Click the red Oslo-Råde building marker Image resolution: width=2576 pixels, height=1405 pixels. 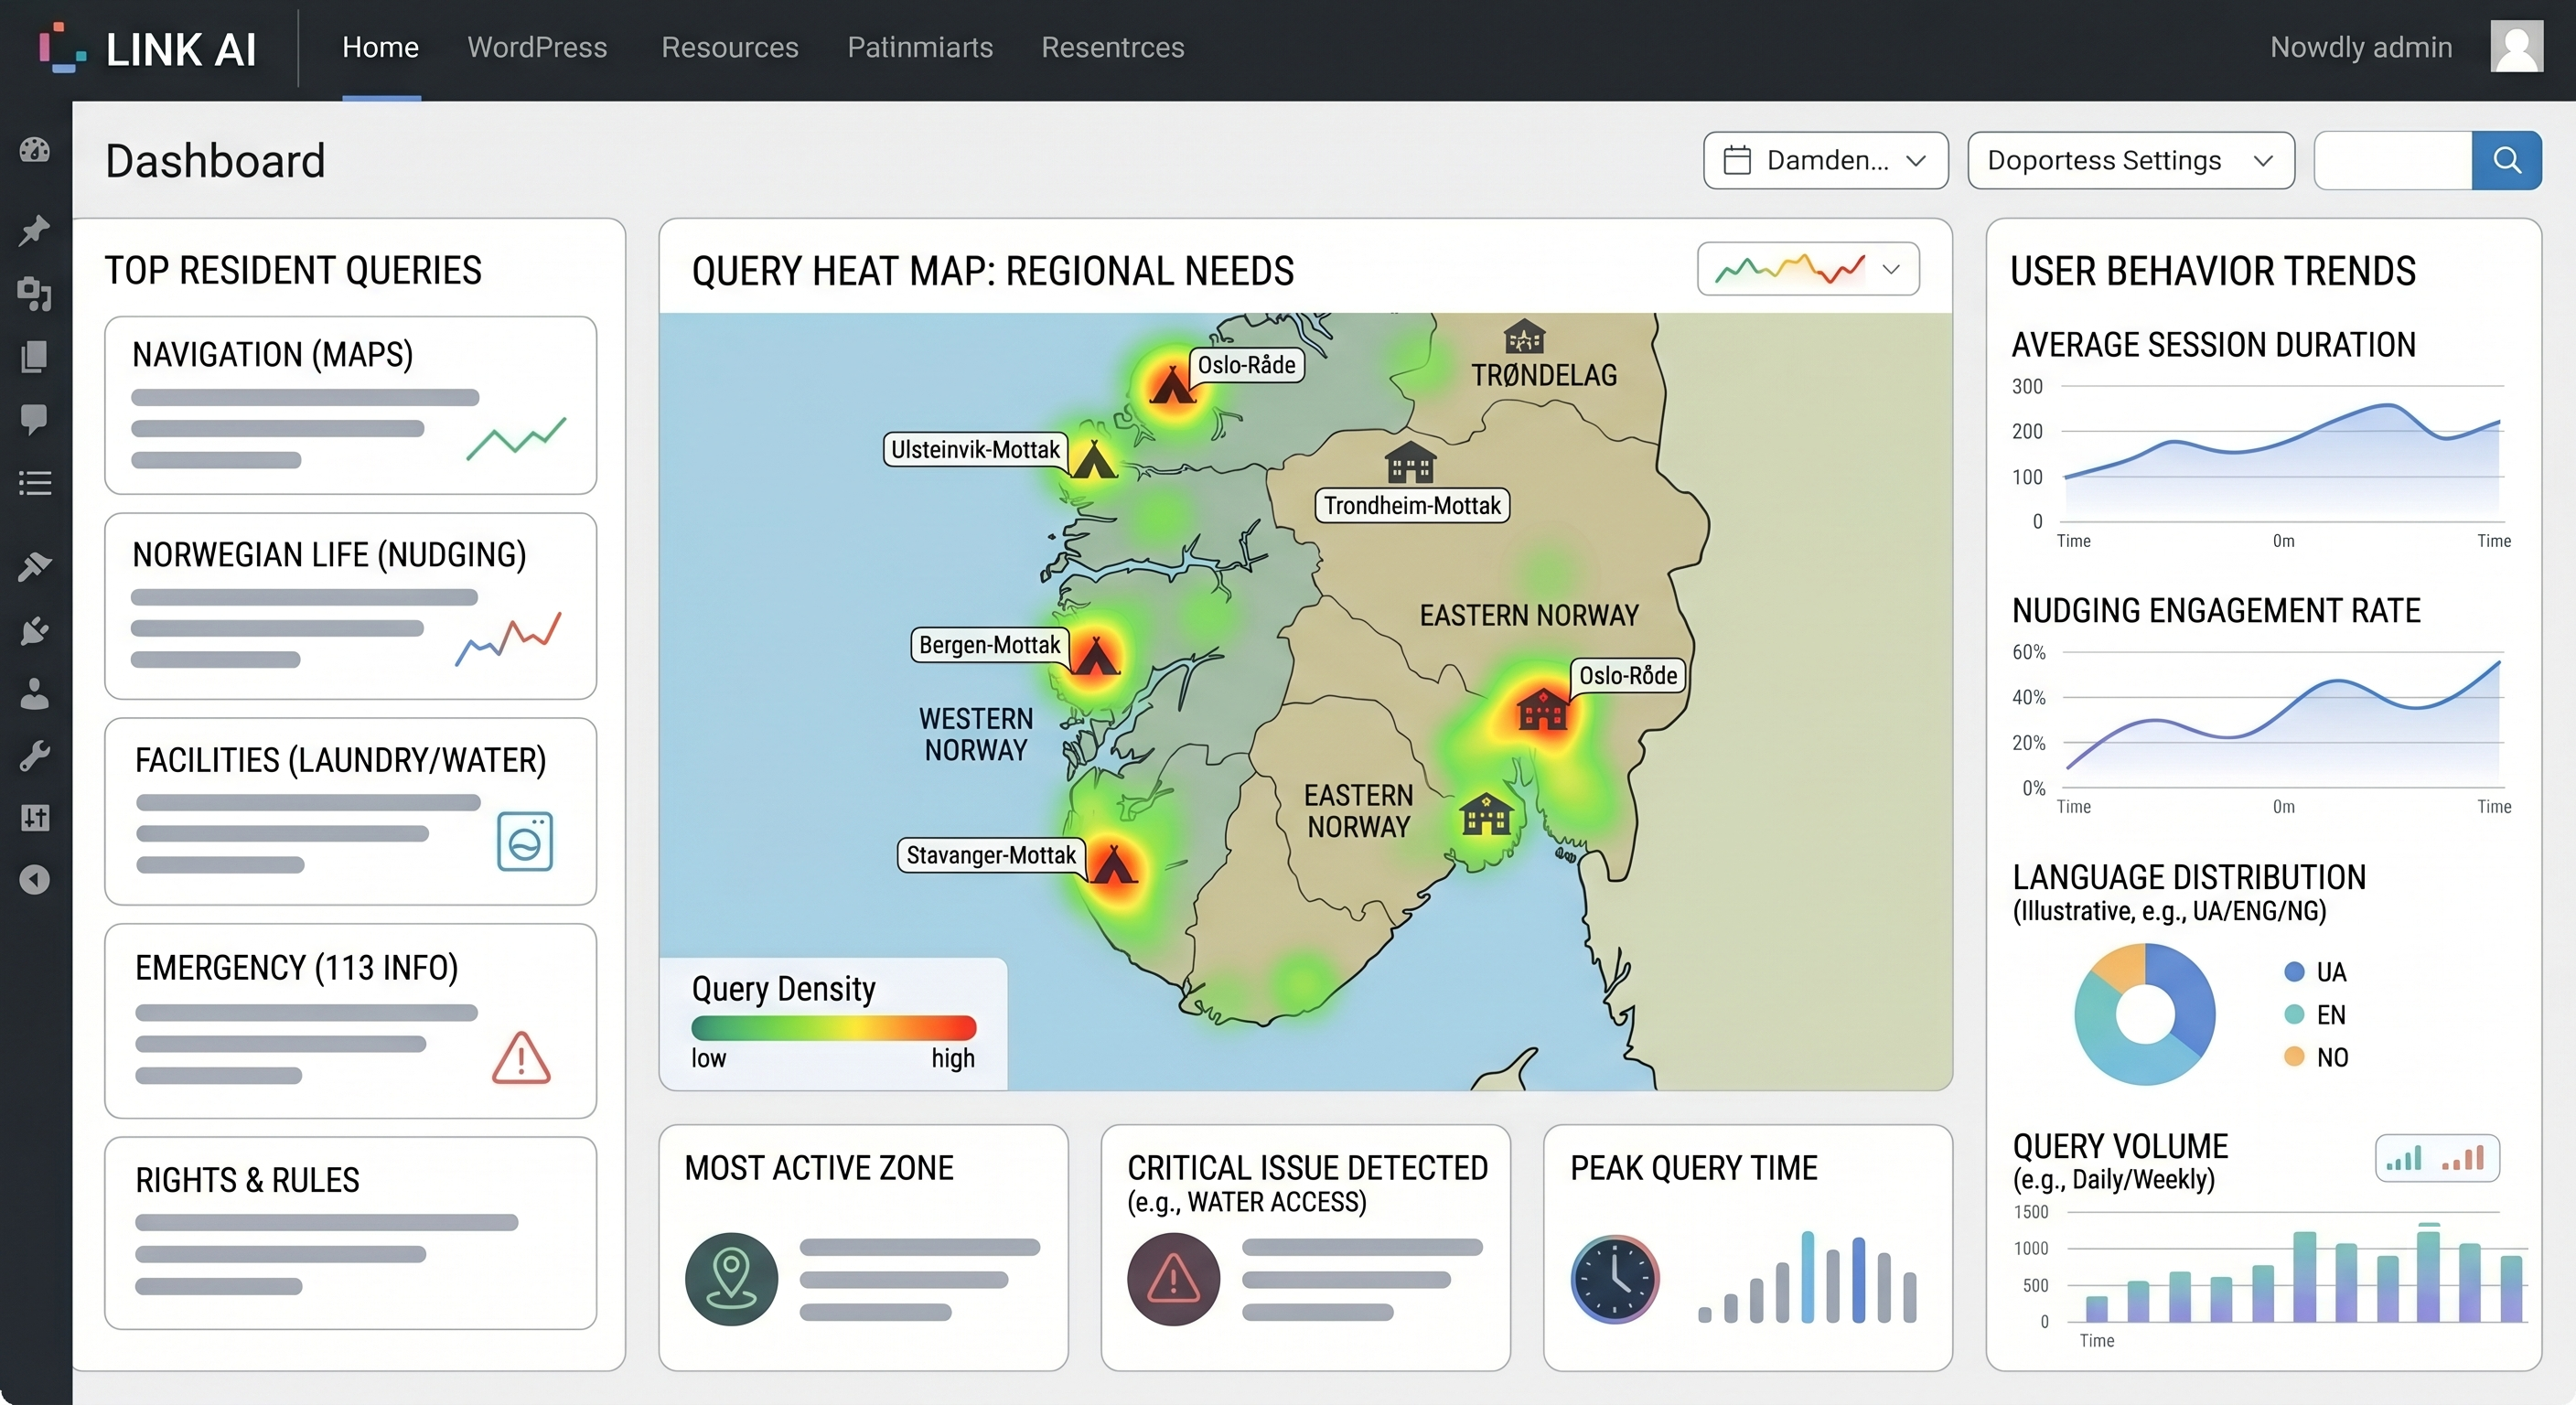(1542, 709)
